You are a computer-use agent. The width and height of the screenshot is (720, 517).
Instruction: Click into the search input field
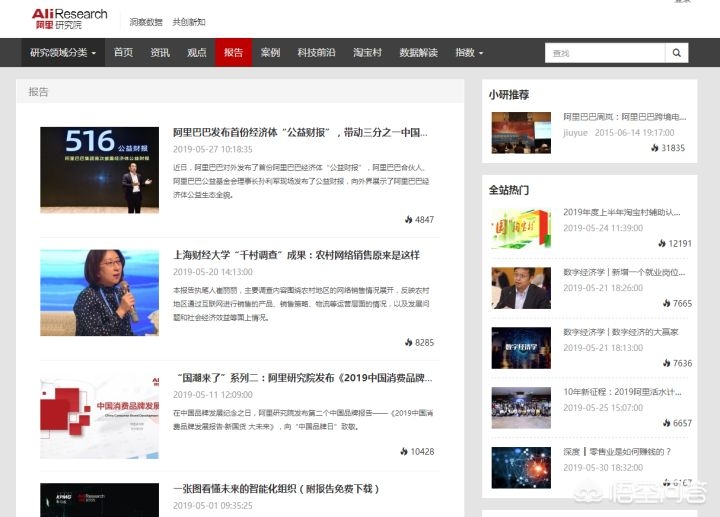[x=605, y=53]
